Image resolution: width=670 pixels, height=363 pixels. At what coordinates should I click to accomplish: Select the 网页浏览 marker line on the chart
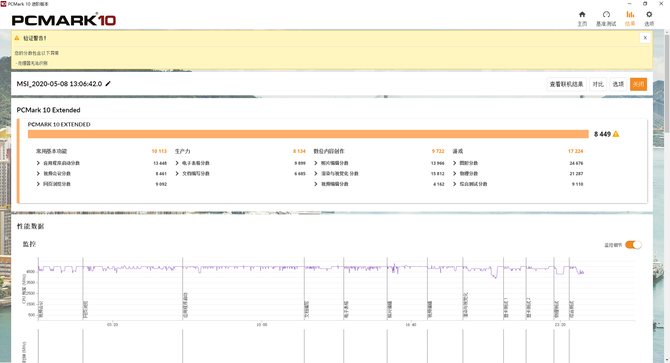(83, 289)
